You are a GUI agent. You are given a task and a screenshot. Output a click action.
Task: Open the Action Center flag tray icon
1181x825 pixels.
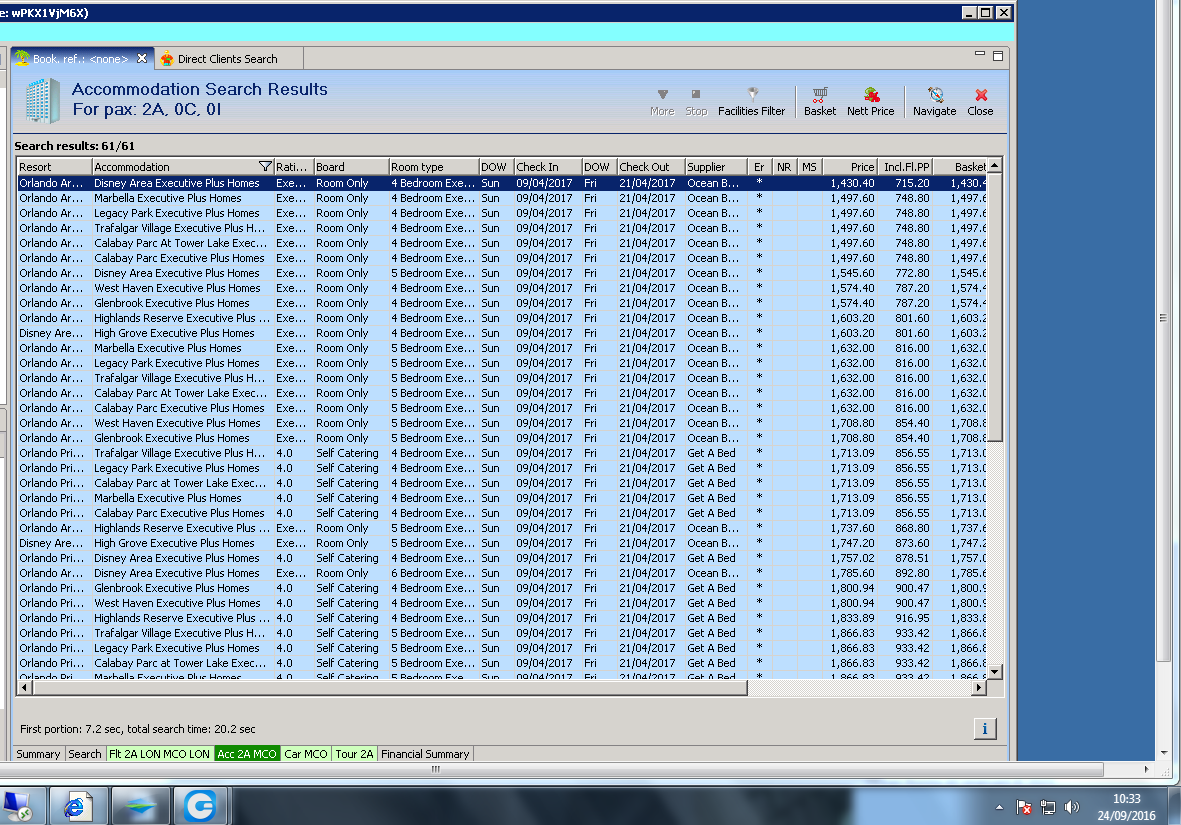[x=1024, y=808]
